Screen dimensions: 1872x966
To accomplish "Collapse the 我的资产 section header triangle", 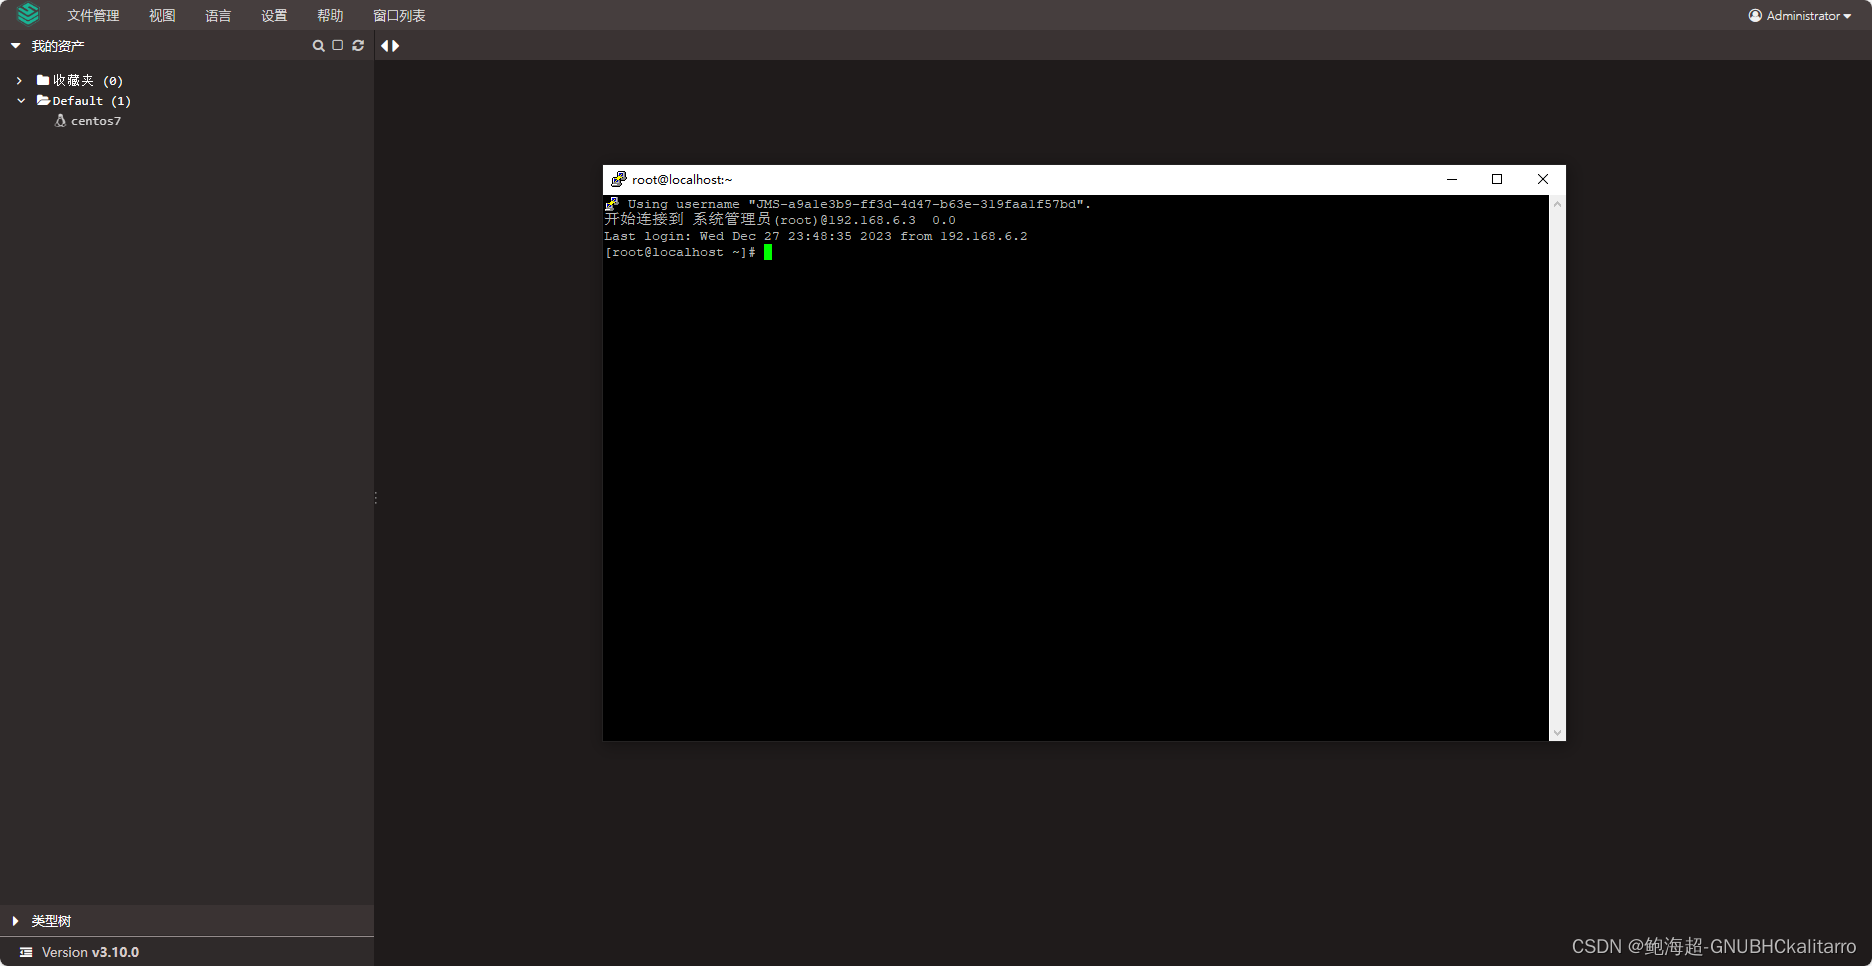I will [x=14, y=45].
